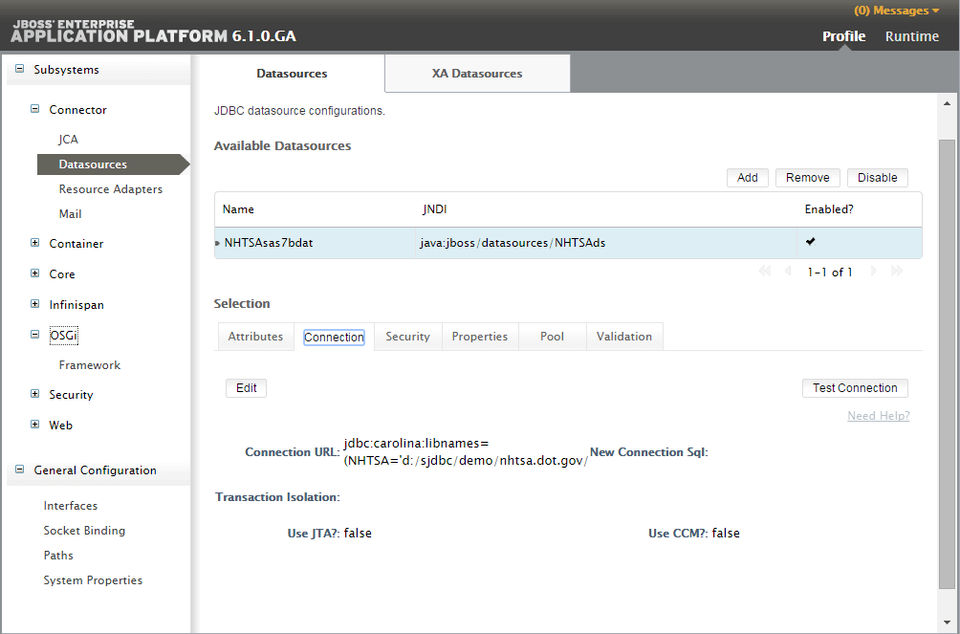Click the Edit button
The height and width of the screenshot is (634, 960).
pos(246,388)
